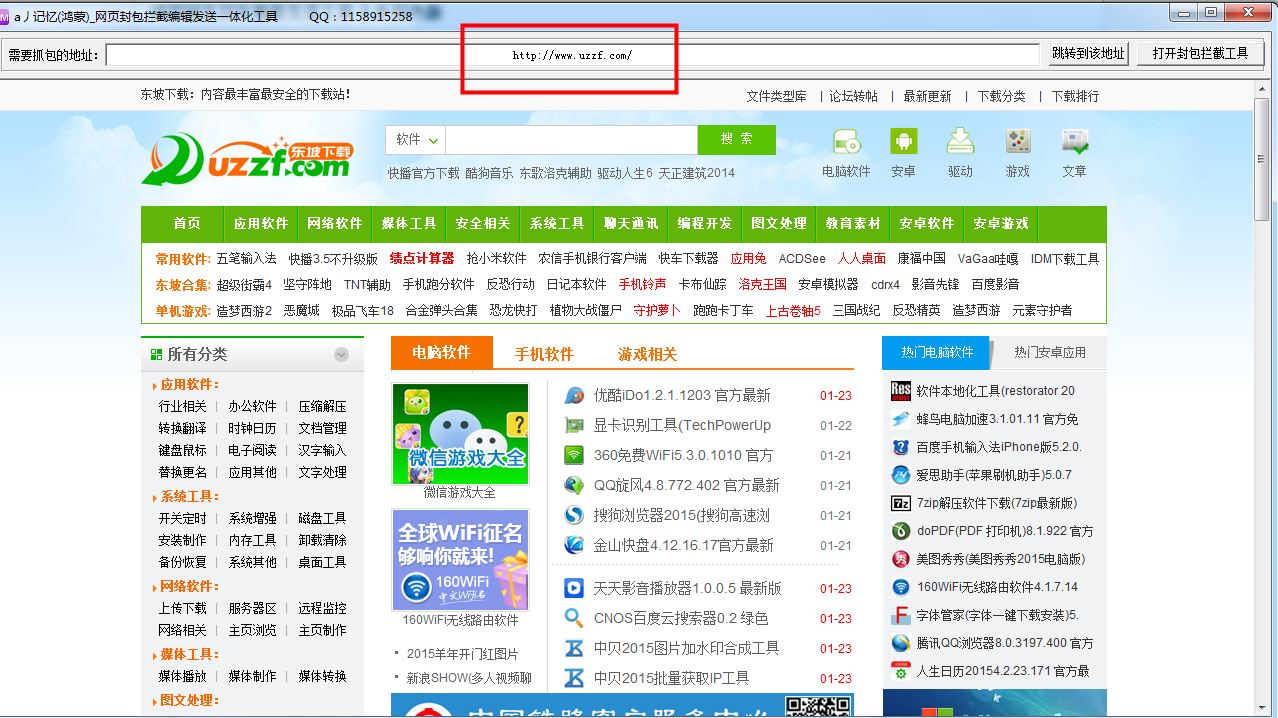
Task: Open the 最新更新 top link
Action: pyautogui.click(x=927, y=96)
